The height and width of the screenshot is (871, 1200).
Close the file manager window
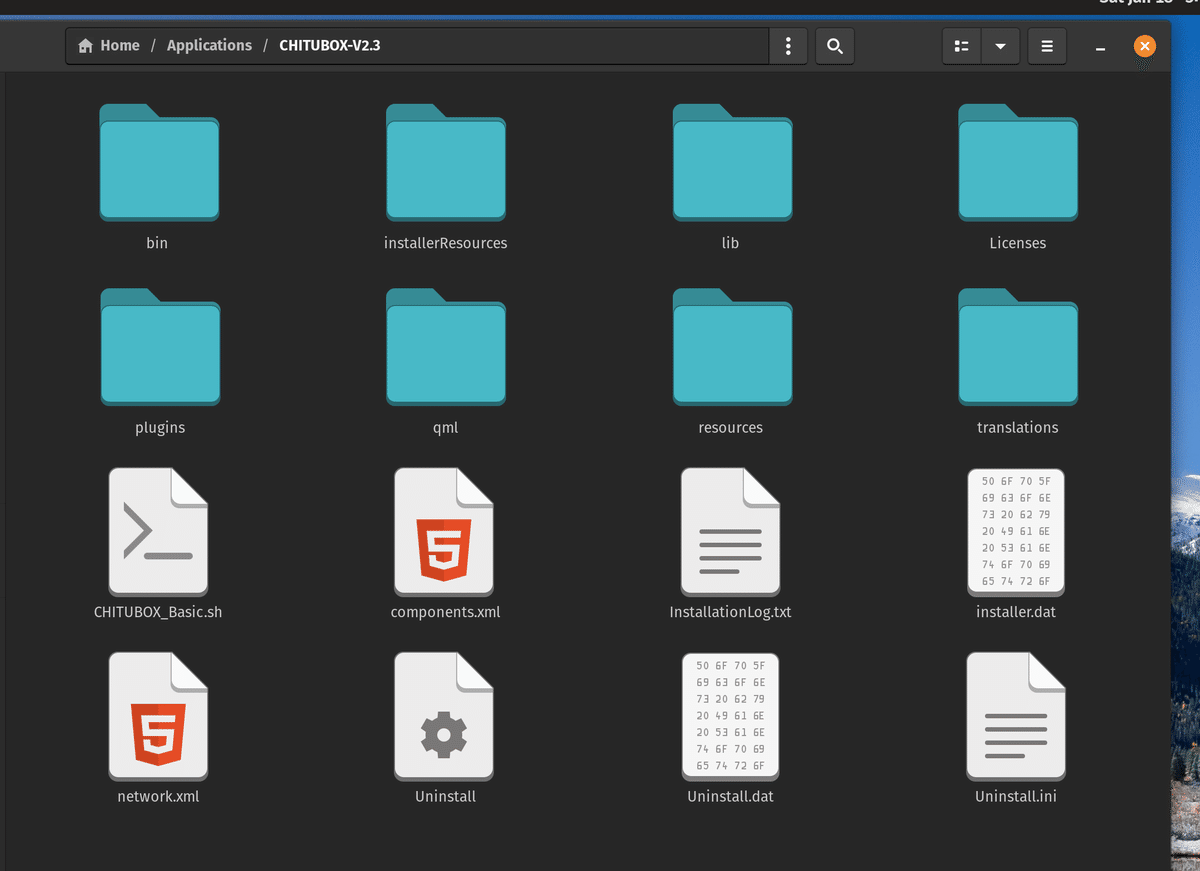coord(1145,46)
